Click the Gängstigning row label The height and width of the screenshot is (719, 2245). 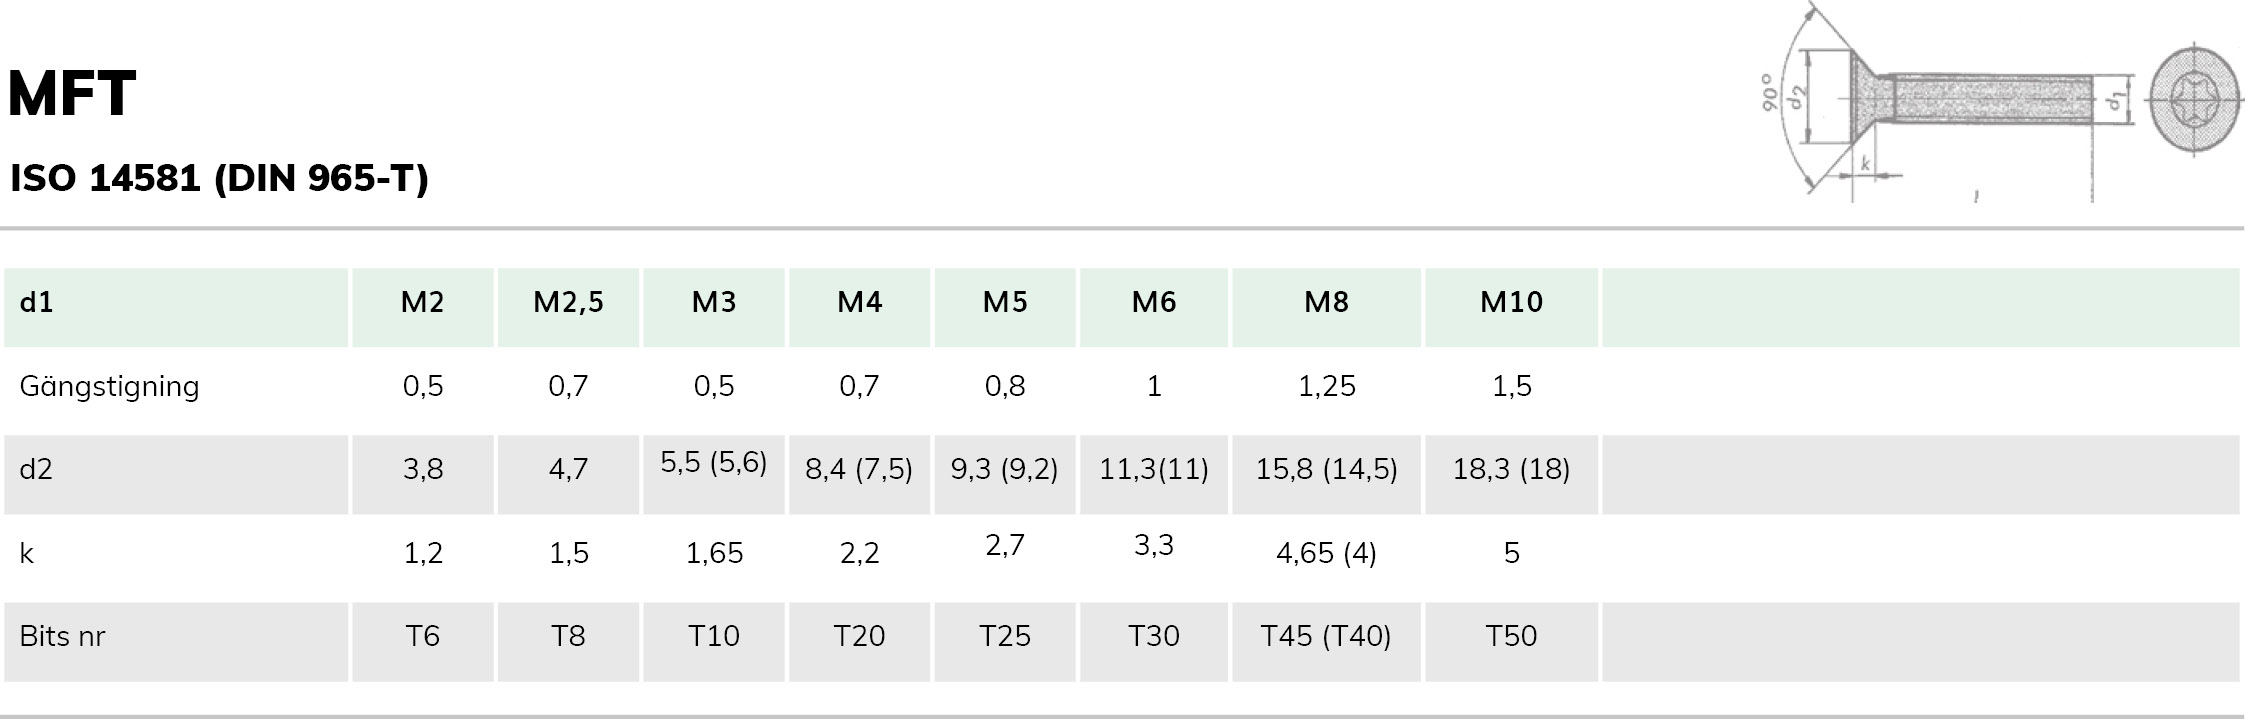[110, 387]
